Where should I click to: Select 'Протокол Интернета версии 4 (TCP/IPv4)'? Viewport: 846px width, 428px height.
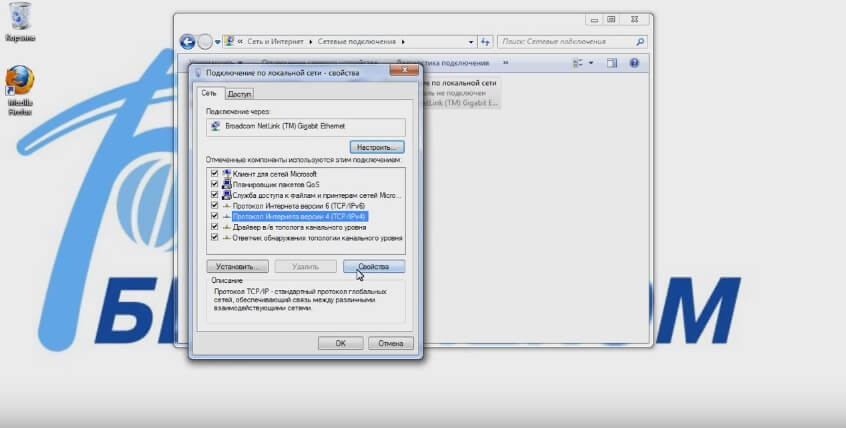[x=300, y=216]
